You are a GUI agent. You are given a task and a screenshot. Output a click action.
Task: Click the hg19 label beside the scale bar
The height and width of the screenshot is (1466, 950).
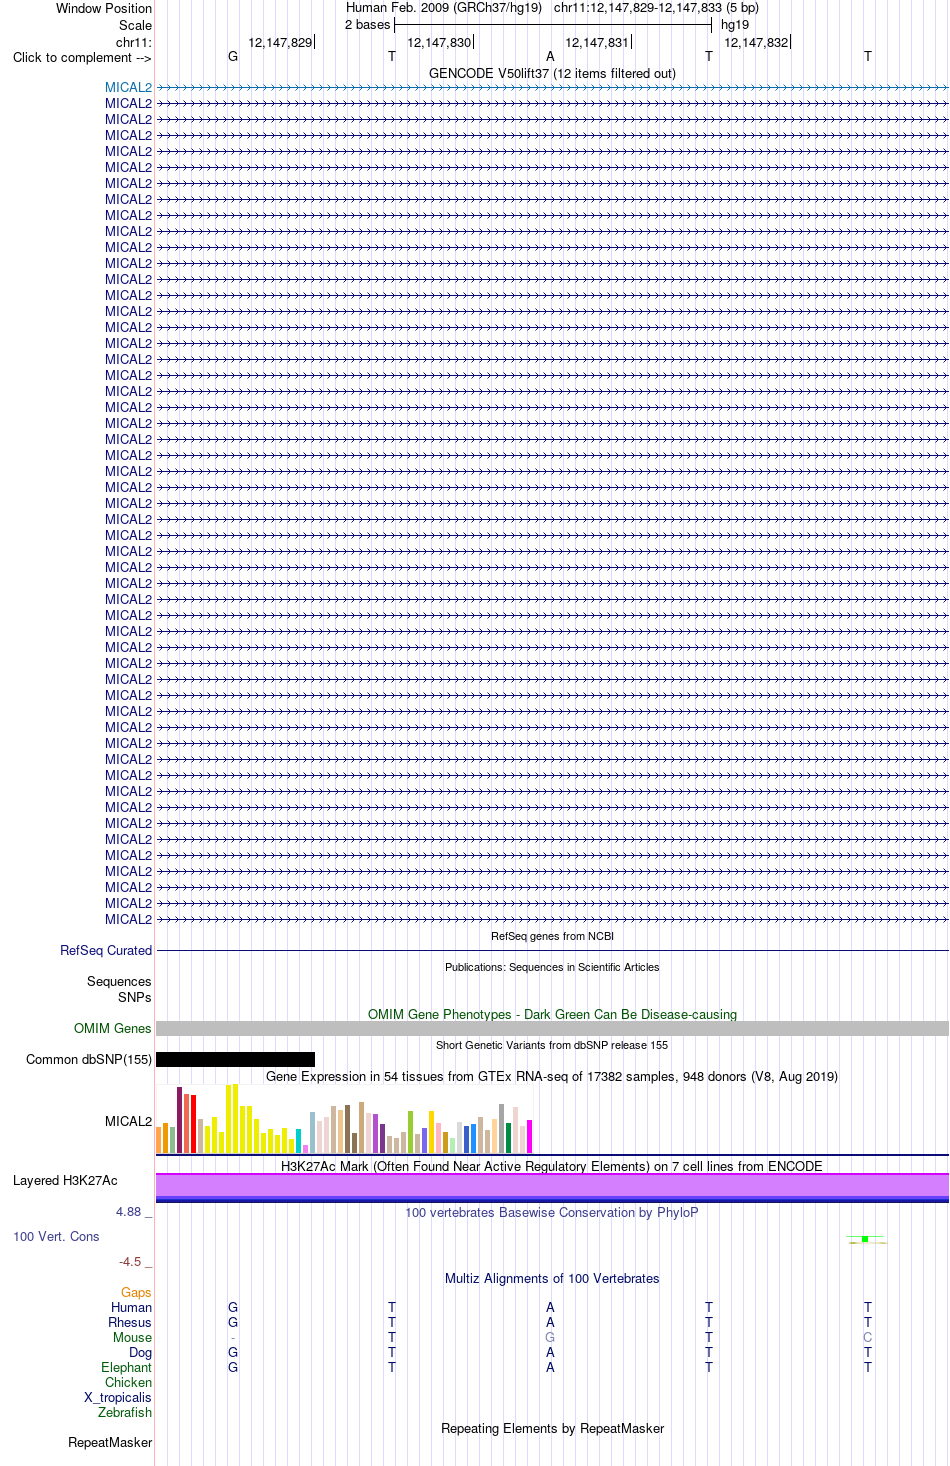pos(735,25)
